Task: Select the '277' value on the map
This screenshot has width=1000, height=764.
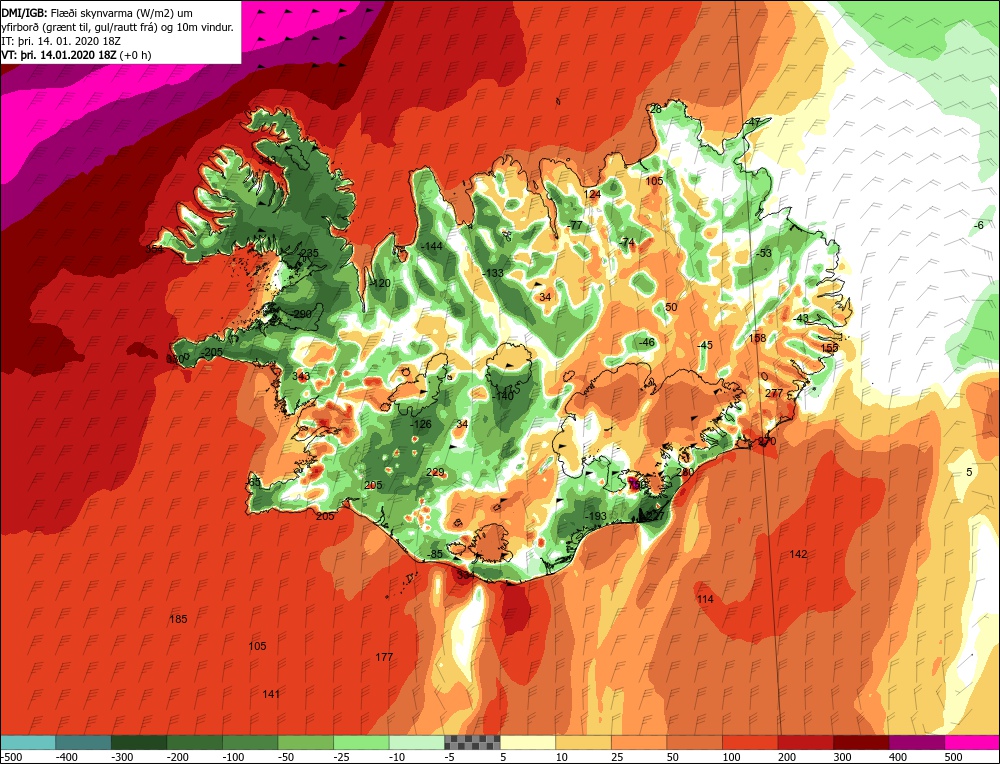Action: [774, 393]
